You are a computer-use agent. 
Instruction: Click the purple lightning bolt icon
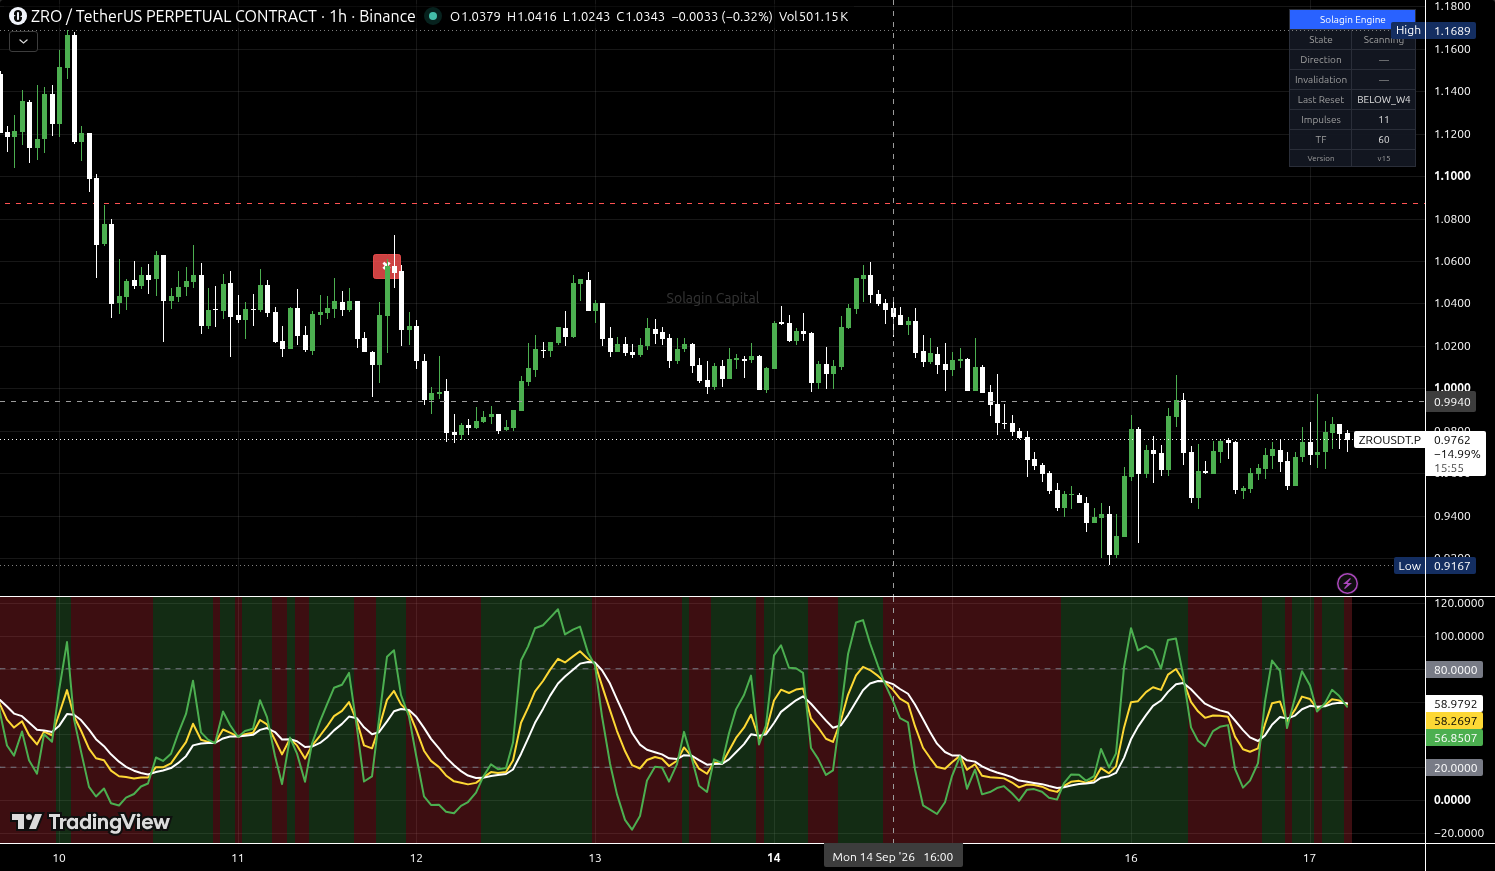[x=1347, y=583]
